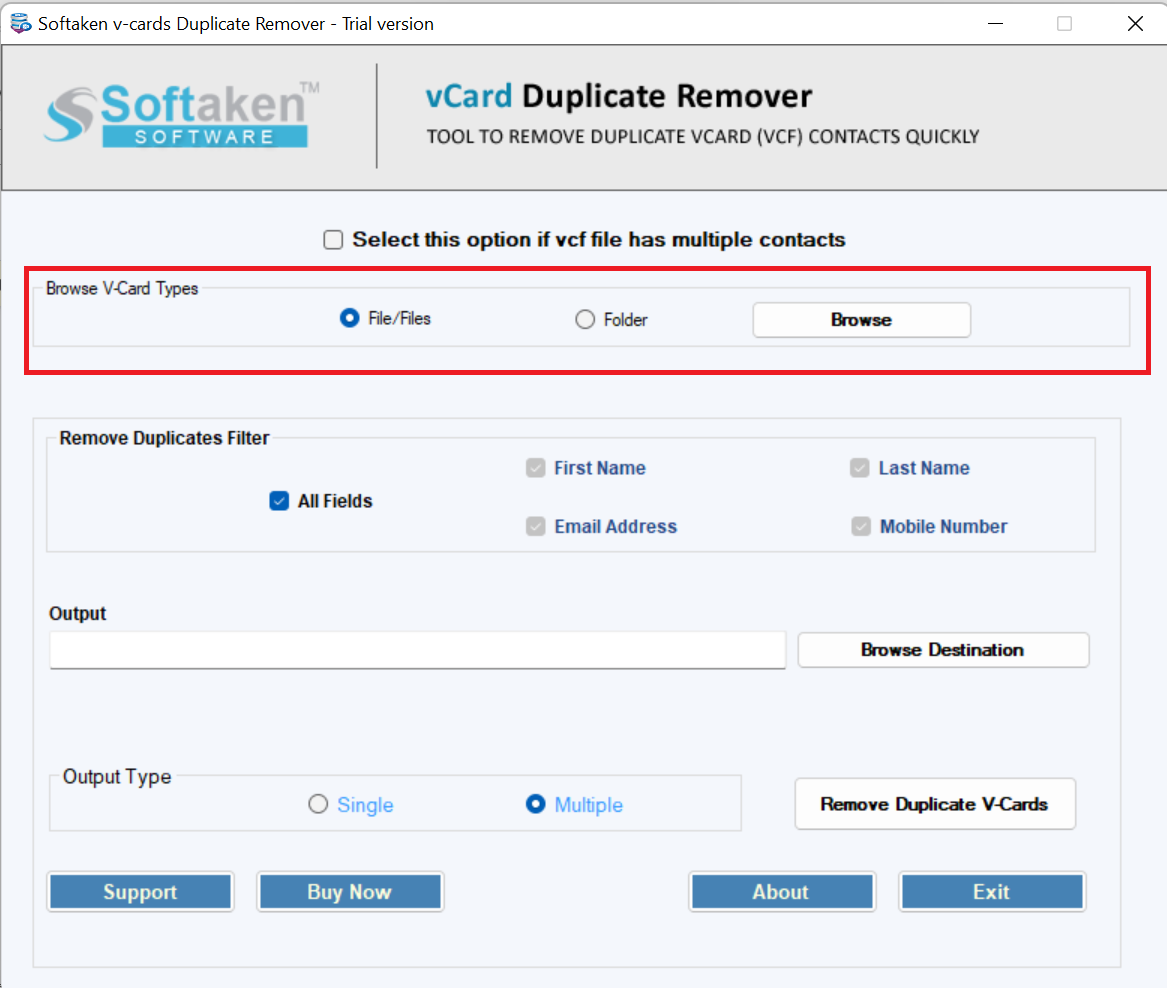Click Remove Duplicate V-Cards button
The width and height of the screenshot is (1167, 988).
[935, 804]
